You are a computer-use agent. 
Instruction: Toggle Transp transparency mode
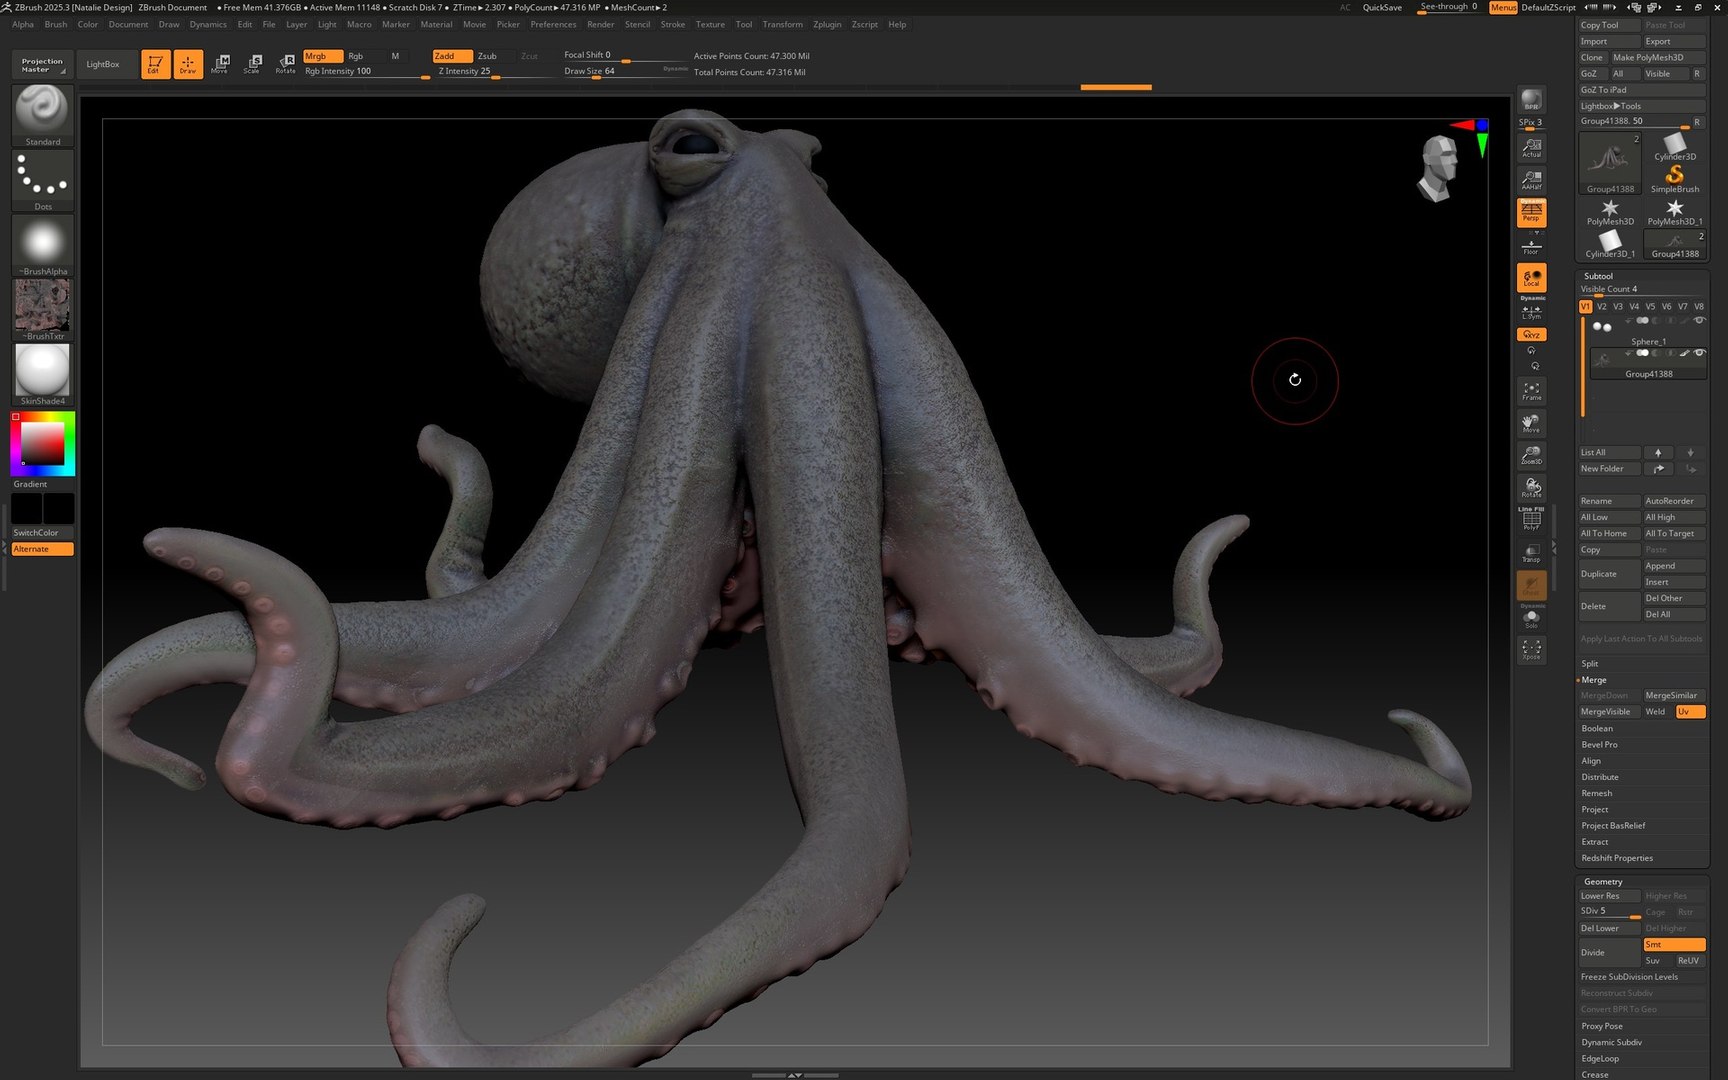pos(1531,553)
